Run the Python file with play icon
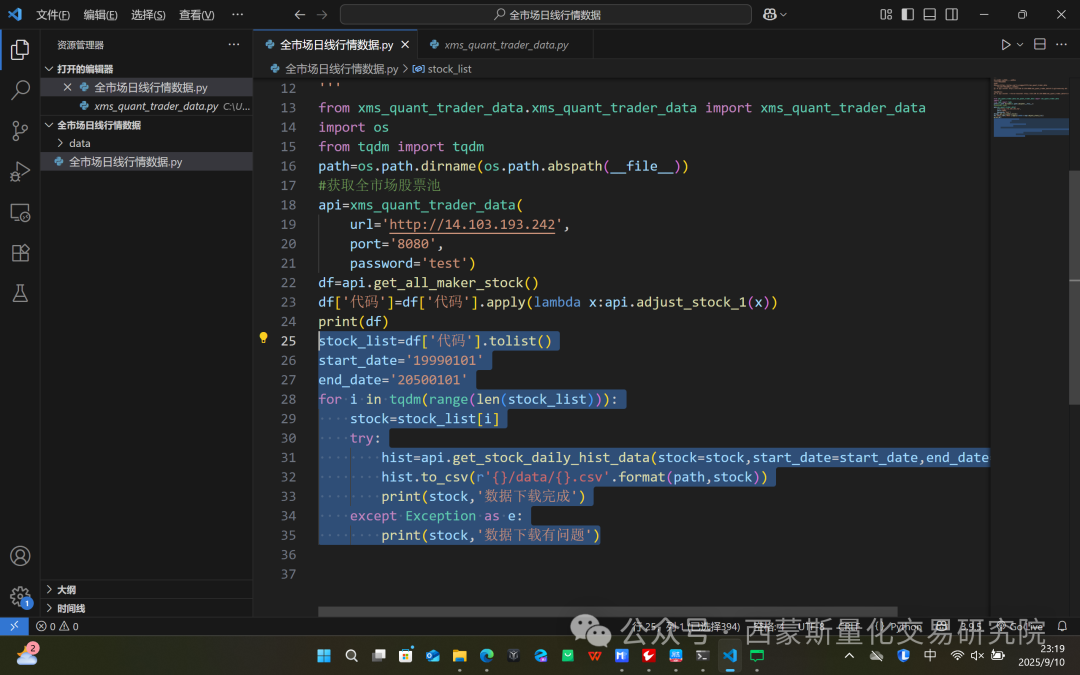Viewport: 1080px width, 675px height. coord(1006,45)
